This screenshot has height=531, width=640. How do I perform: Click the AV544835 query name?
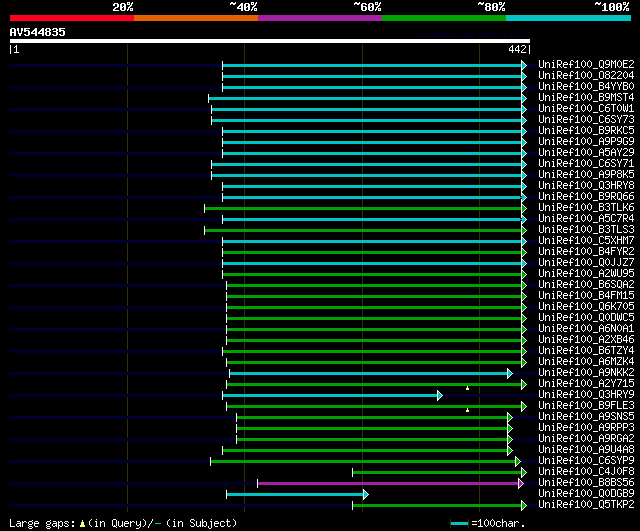[x=38, y=32]
